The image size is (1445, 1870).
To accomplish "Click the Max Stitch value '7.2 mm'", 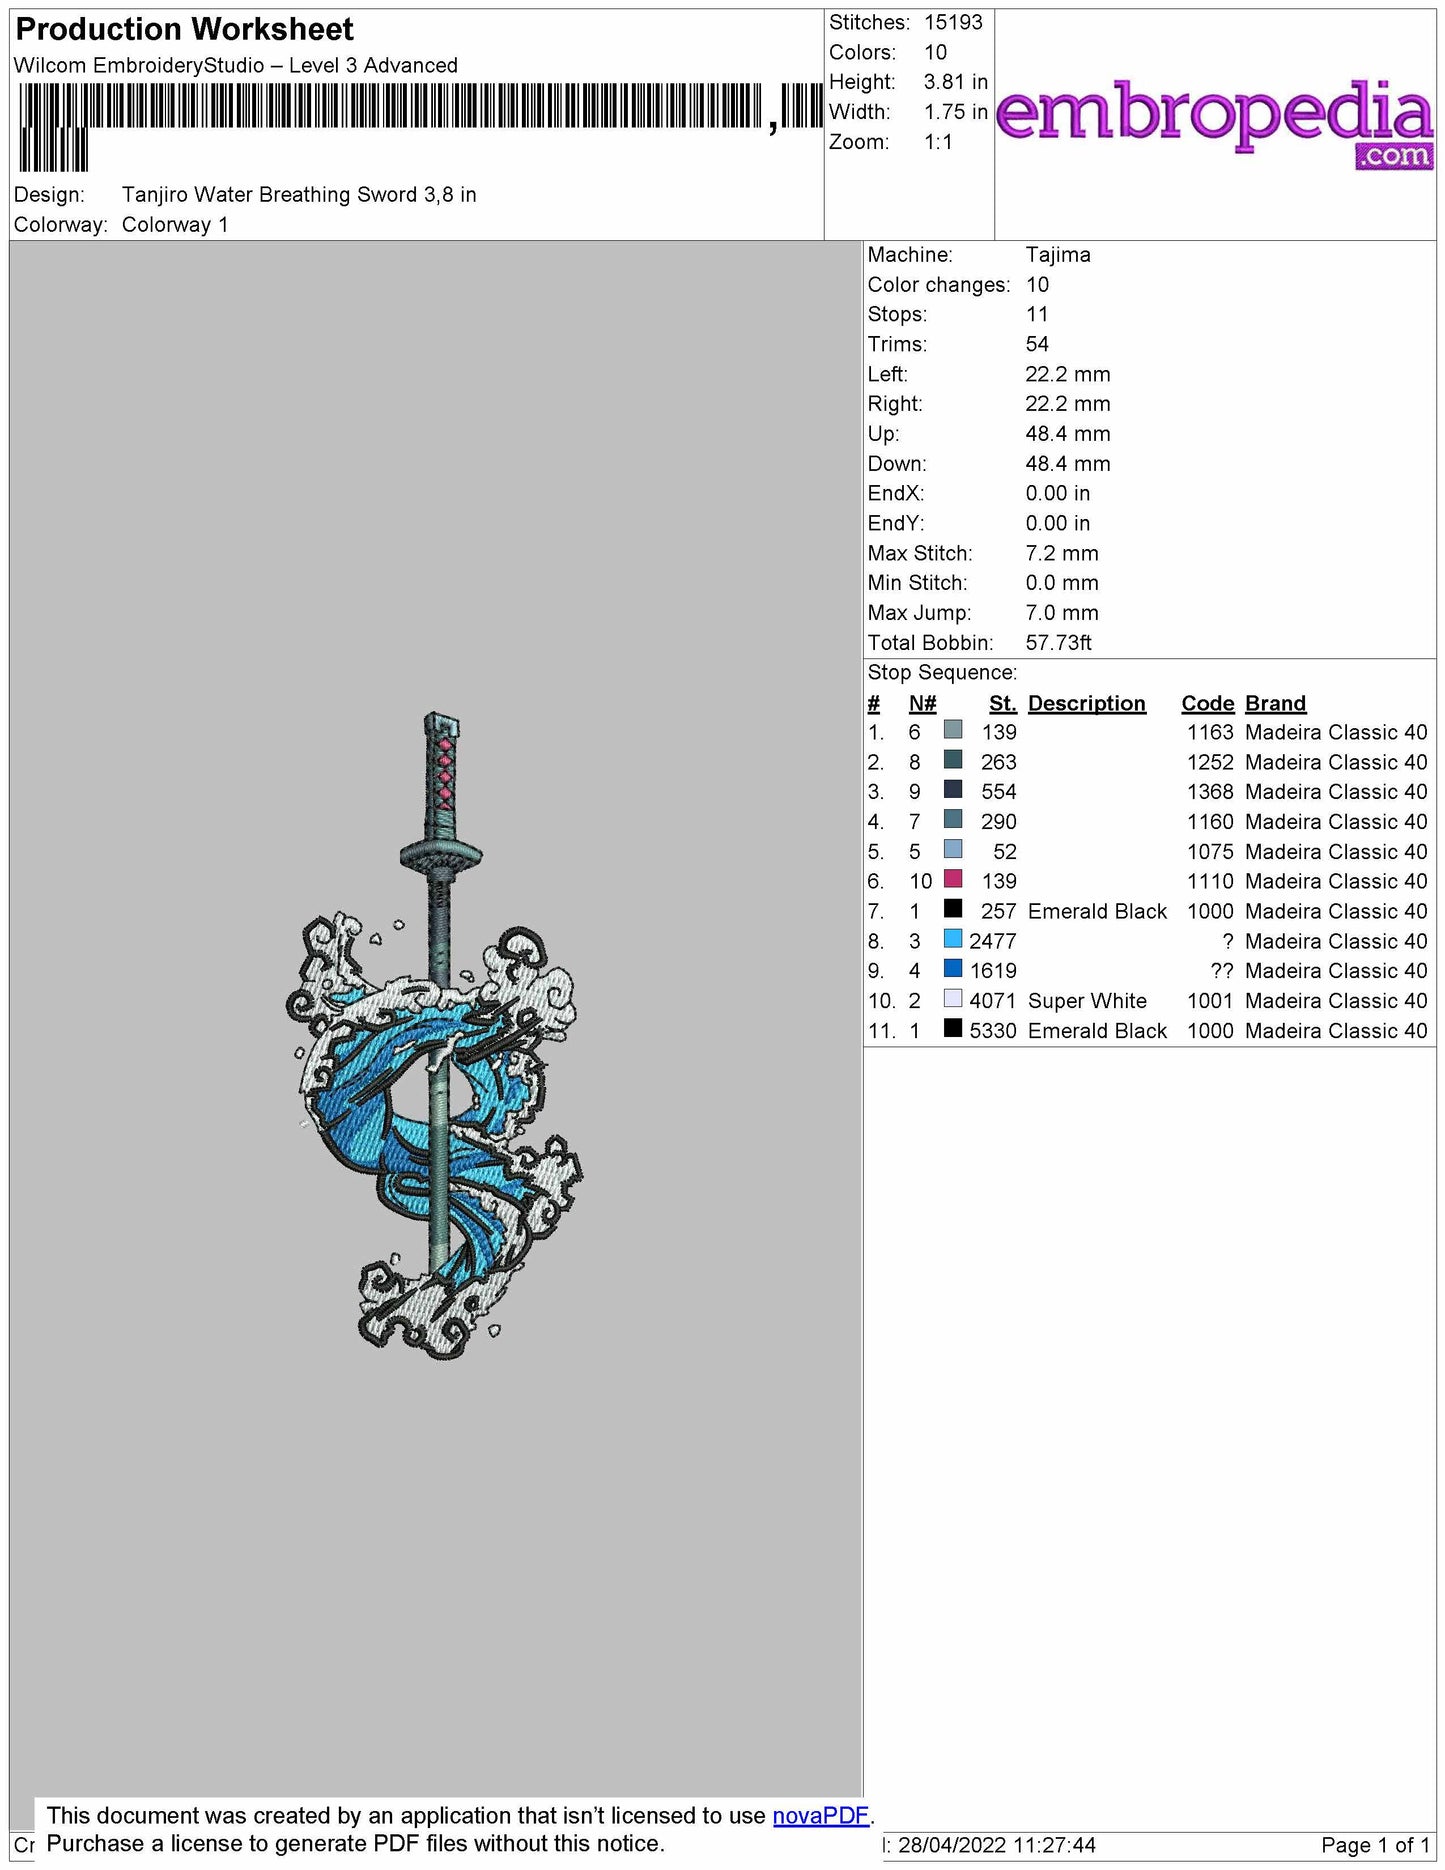I will pyautogui.click(x=1062, y=553).
